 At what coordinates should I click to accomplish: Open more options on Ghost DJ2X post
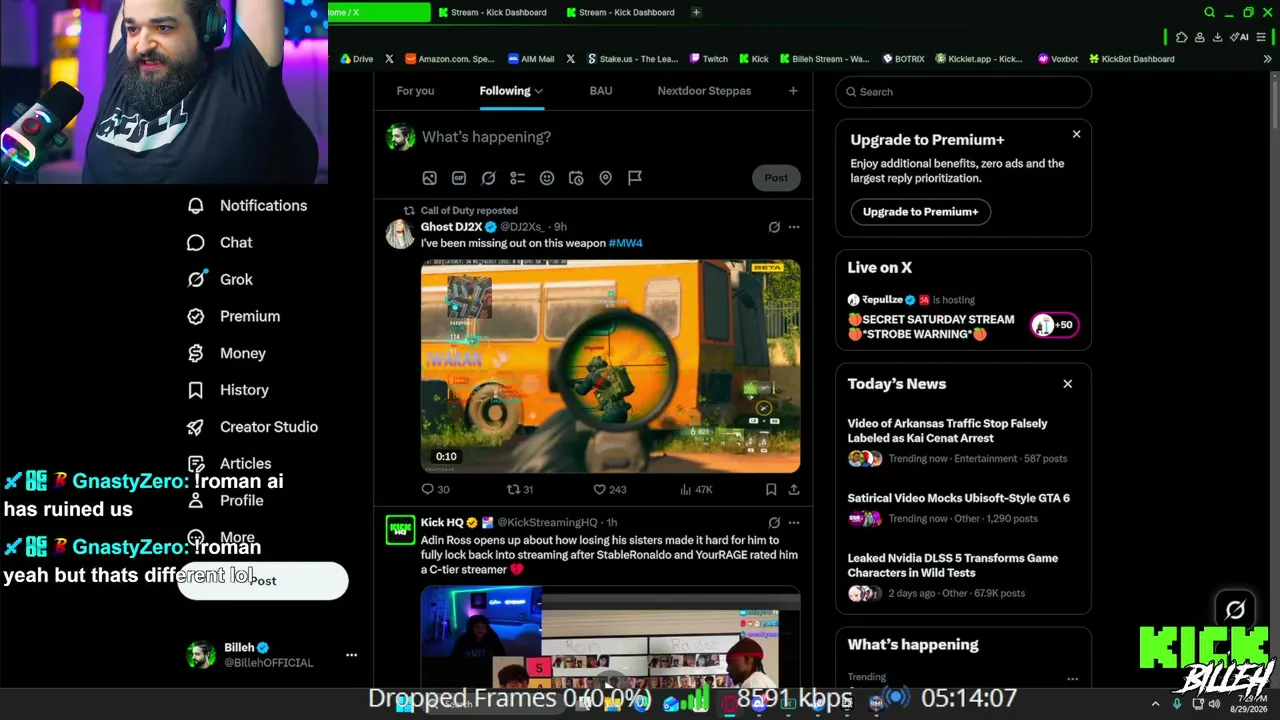[x=794, y=227]
